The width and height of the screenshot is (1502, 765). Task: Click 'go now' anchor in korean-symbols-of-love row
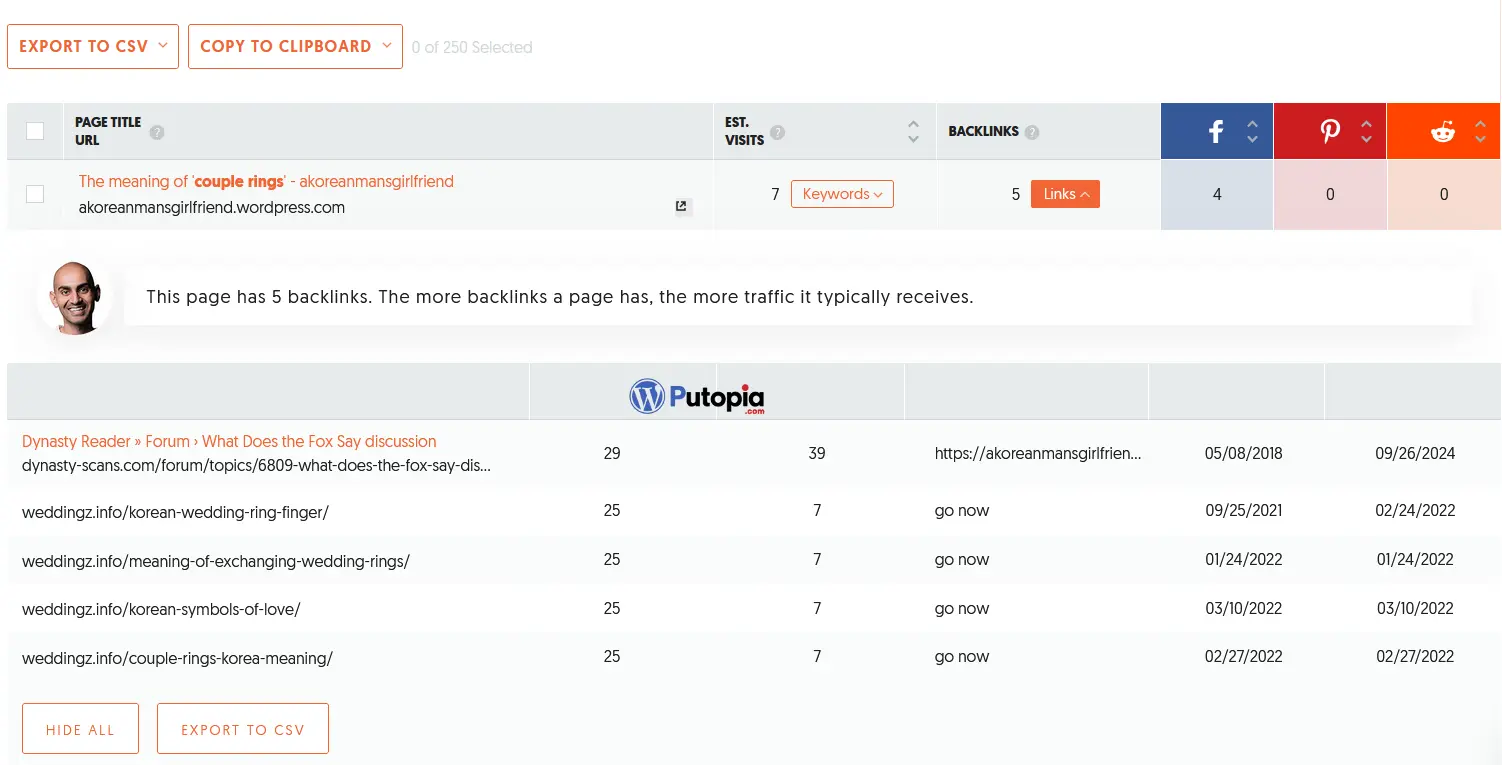click(962, 608)
